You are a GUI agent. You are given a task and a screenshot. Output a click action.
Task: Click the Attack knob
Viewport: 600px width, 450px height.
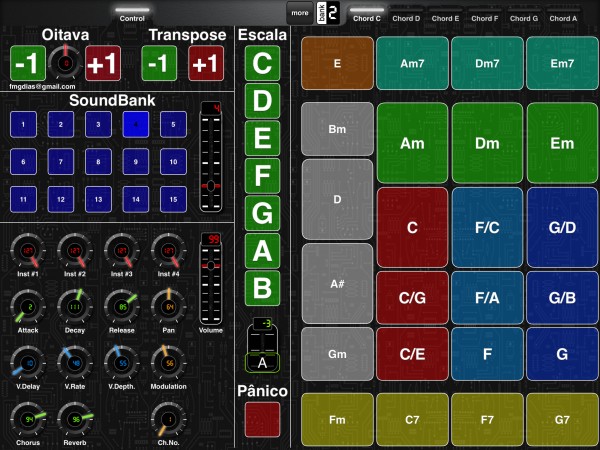click(28, 307)
